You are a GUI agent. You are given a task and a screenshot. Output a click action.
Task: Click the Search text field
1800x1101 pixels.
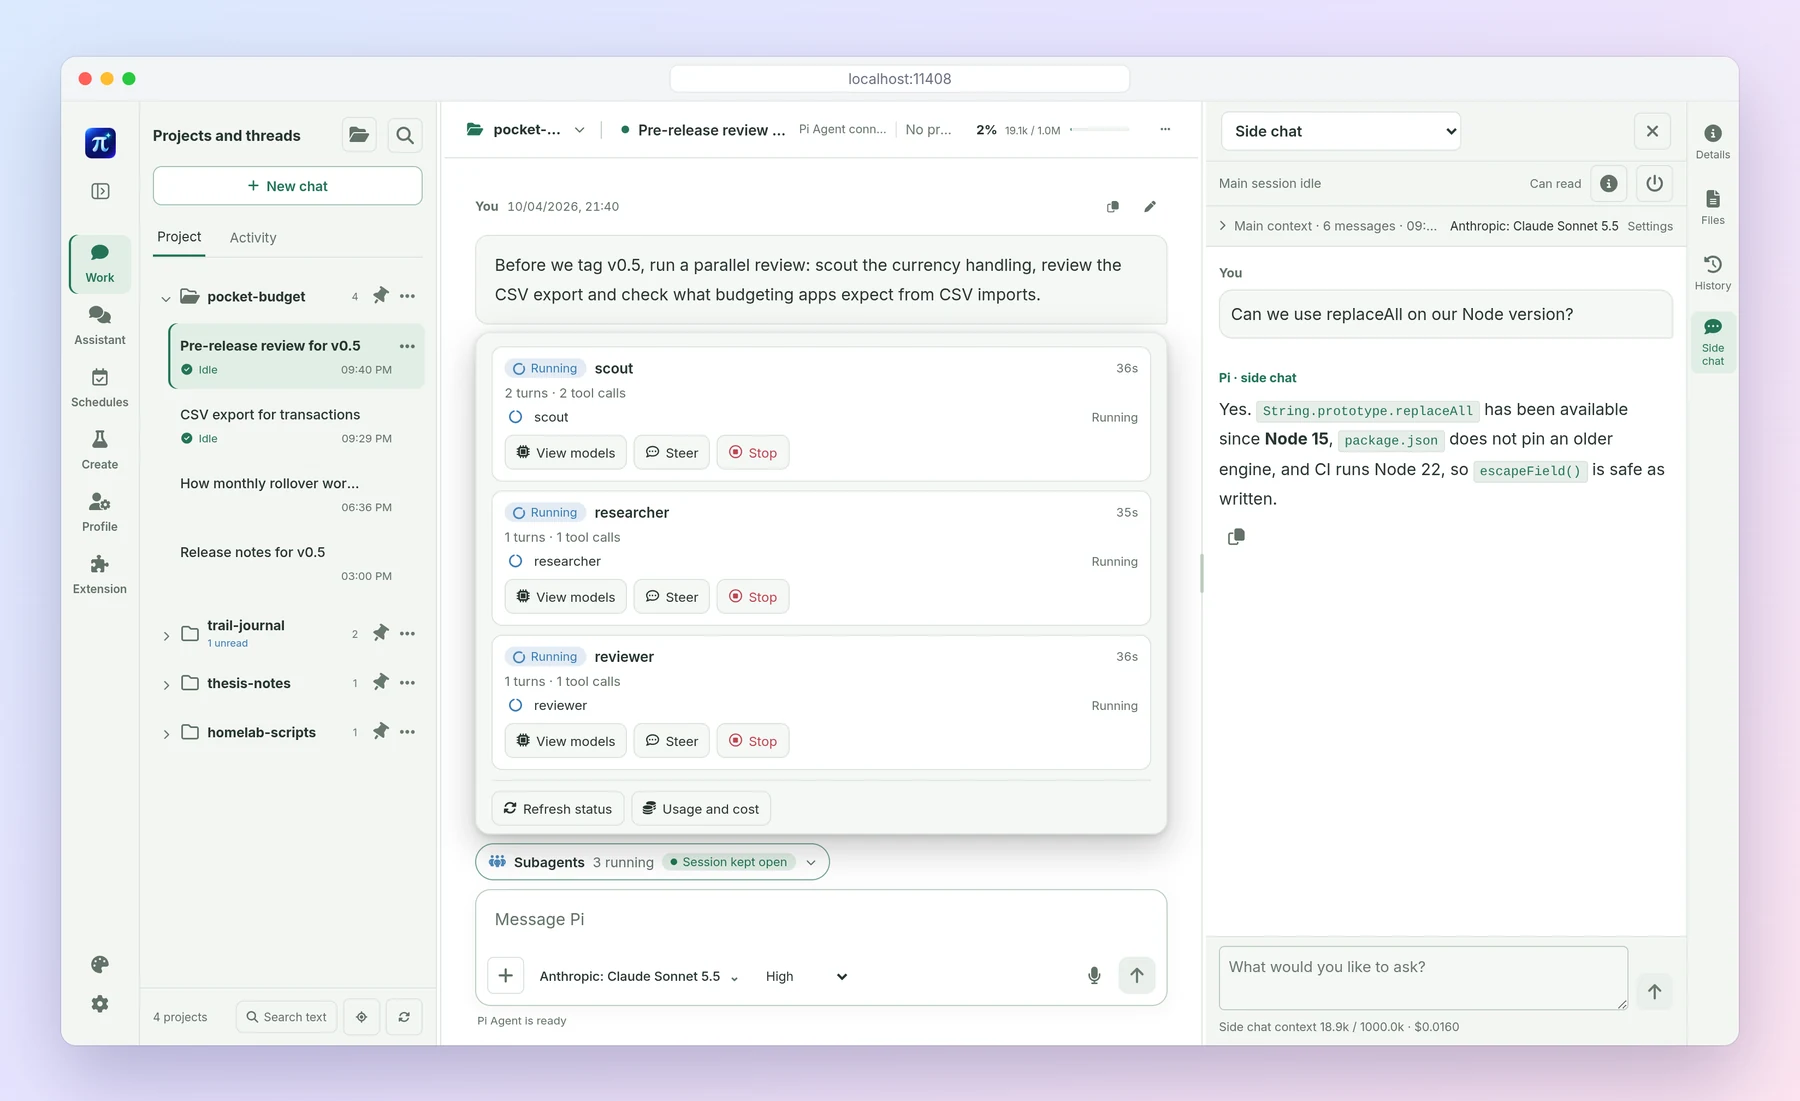point(286,1017)
